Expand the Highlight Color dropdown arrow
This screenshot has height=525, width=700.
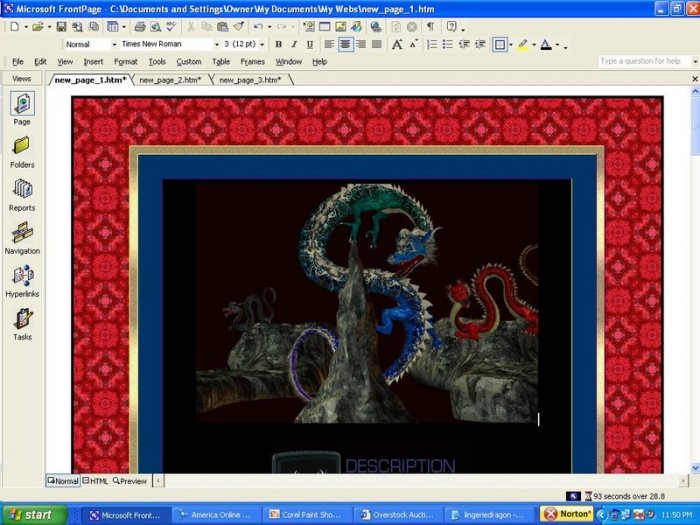(x=534, y=45)
